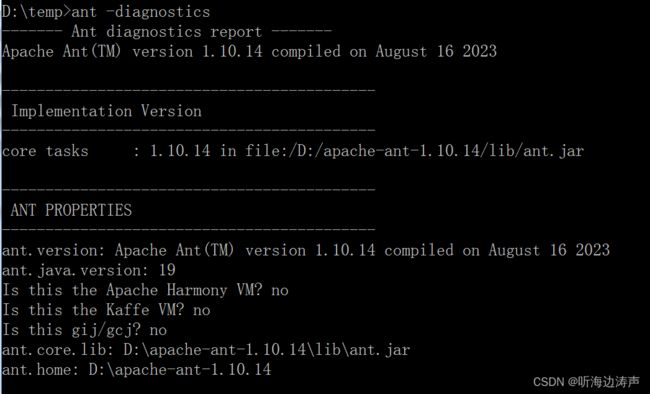Click the 'ant.java.version: 19' line
Screen dimensions: 650x394
point(89,270)
